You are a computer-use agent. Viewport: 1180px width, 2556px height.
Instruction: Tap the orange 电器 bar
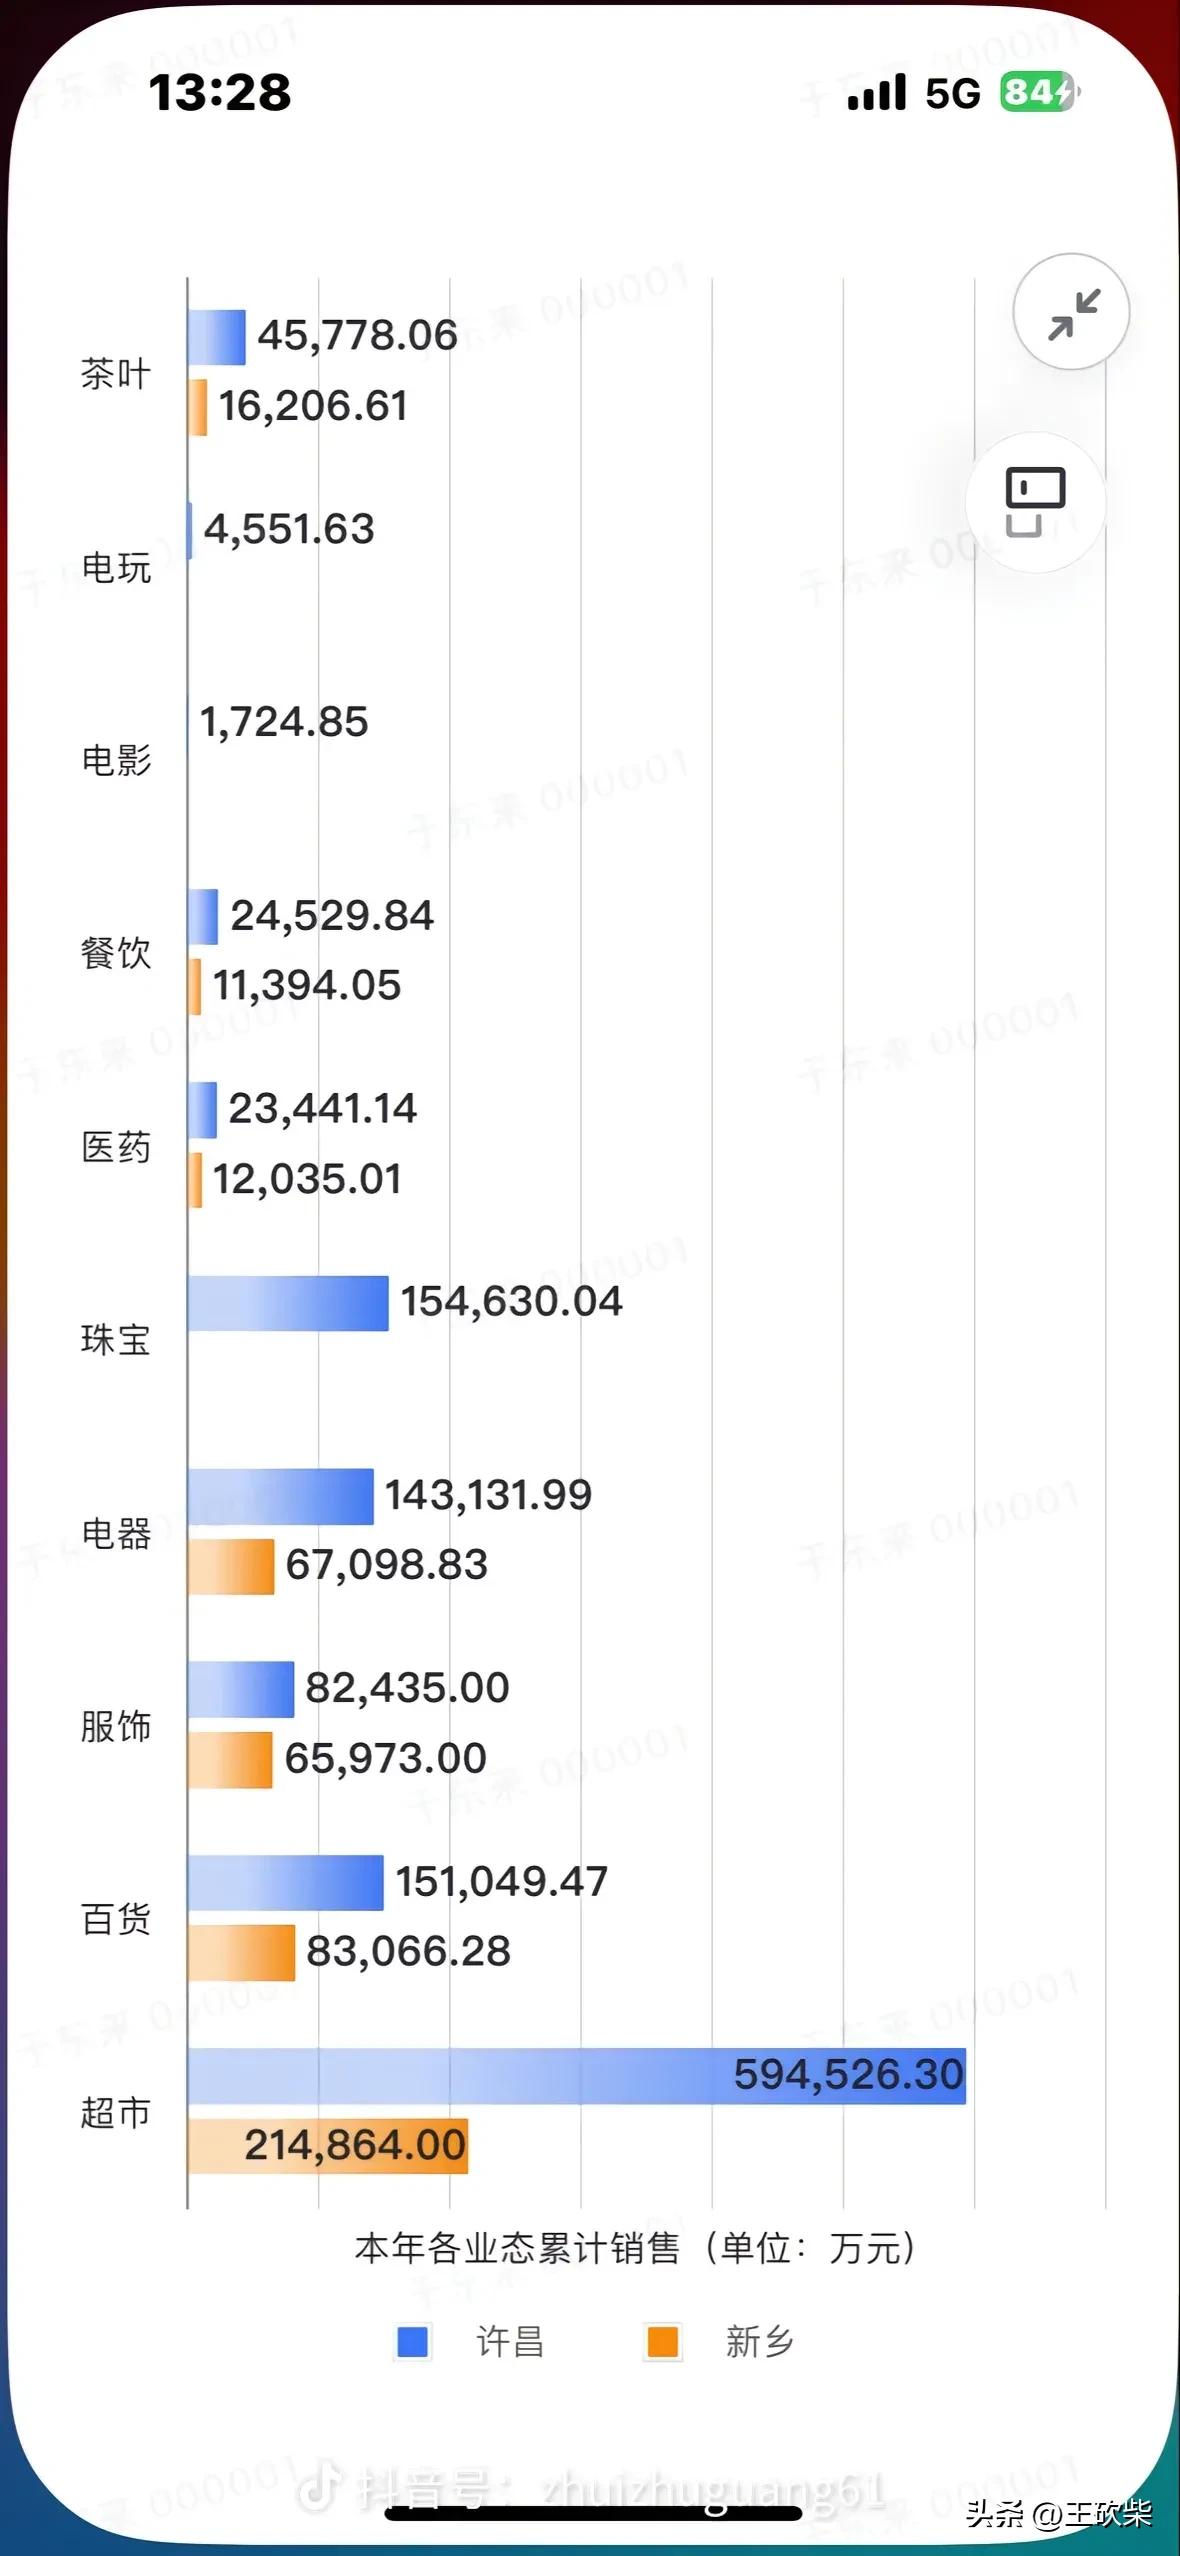click(231, 1566)
